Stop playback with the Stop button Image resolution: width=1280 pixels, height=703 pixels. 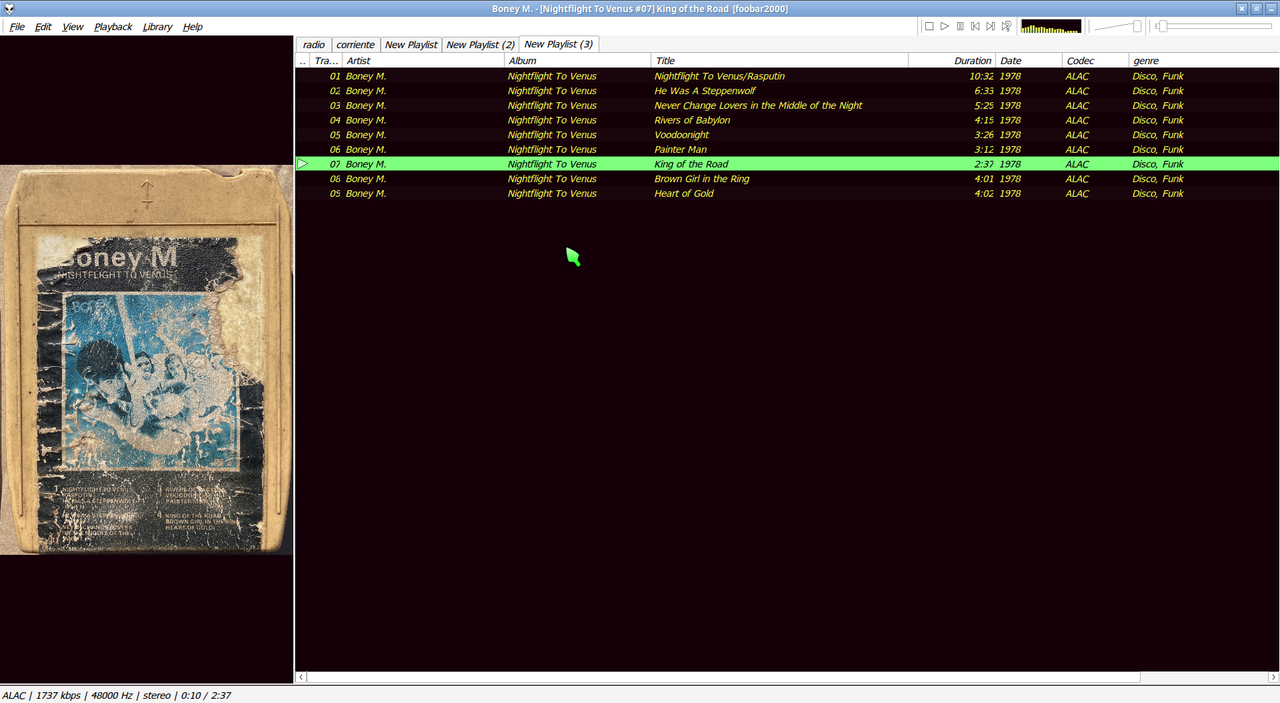tap(929, 26)
